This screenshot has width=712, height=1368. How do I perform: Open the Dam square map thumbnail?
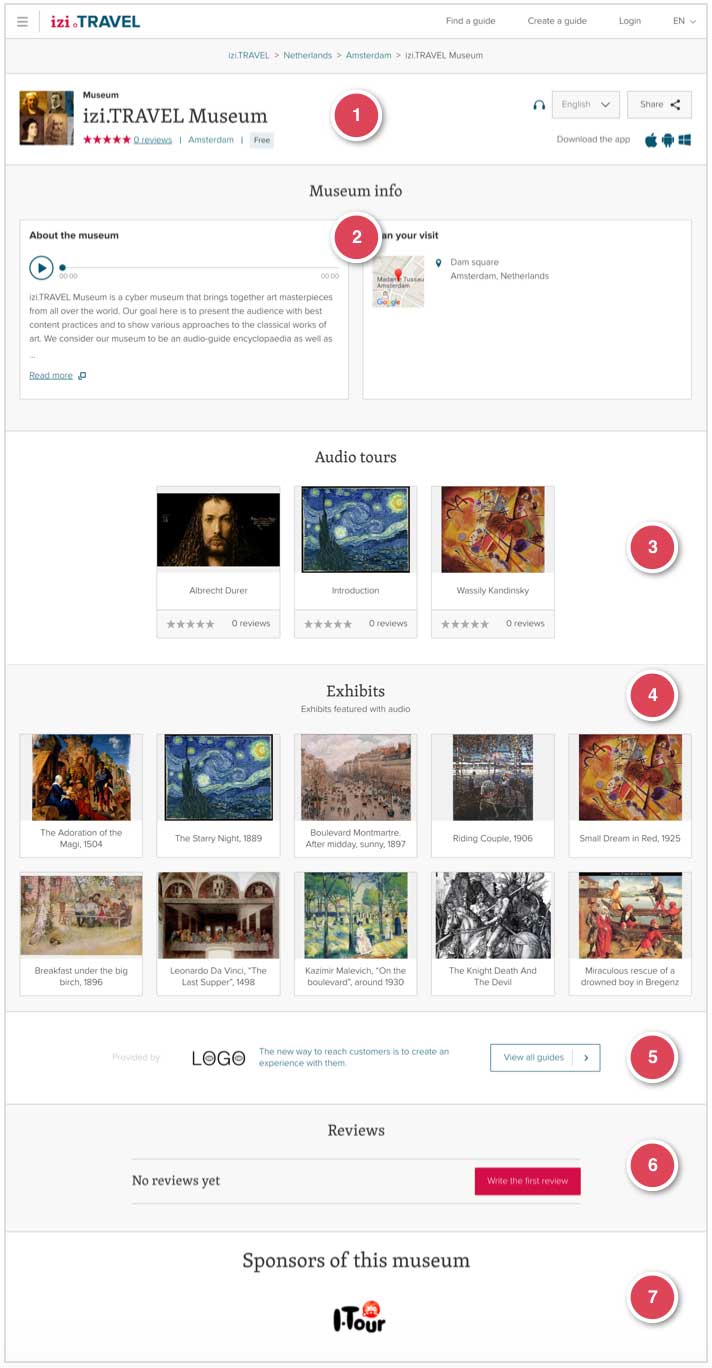pos(398,281)
